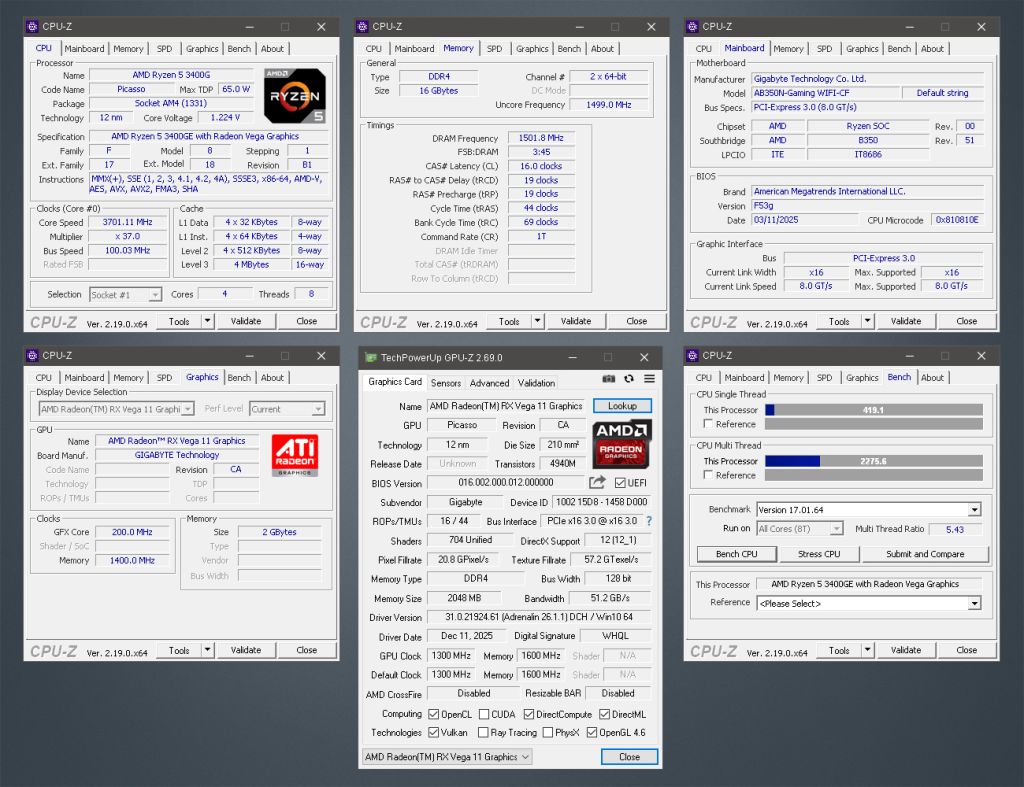Viewport: 1024px width, 787px height.
Task: Click the BIOS export arrow icon in GPU-Z
Action: (597, 483)
